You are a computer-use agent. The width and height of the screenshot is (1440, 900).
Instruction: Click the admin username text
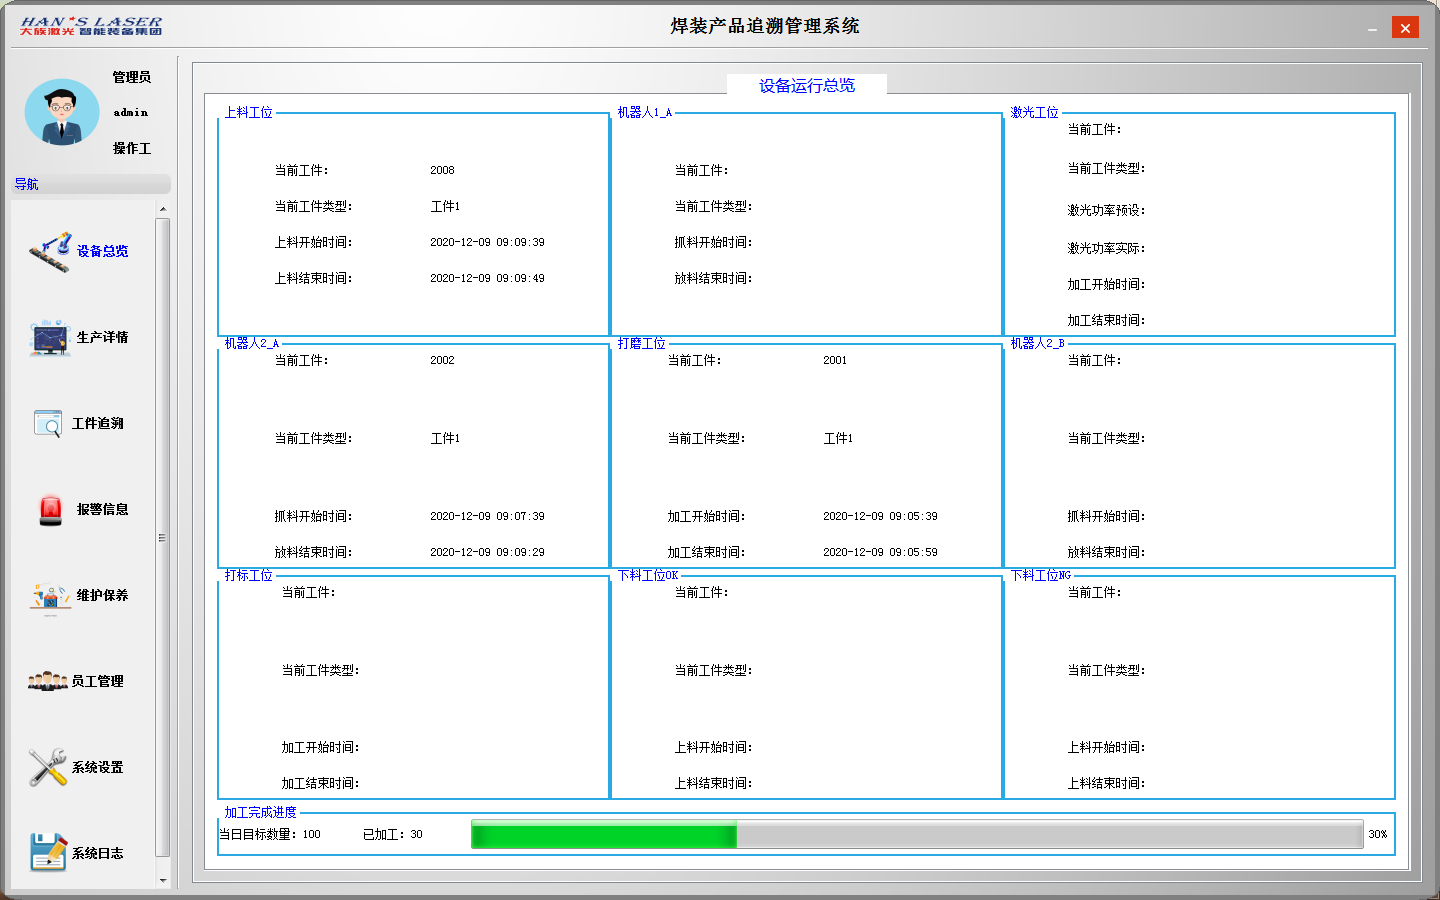click(x=131, y=113)
